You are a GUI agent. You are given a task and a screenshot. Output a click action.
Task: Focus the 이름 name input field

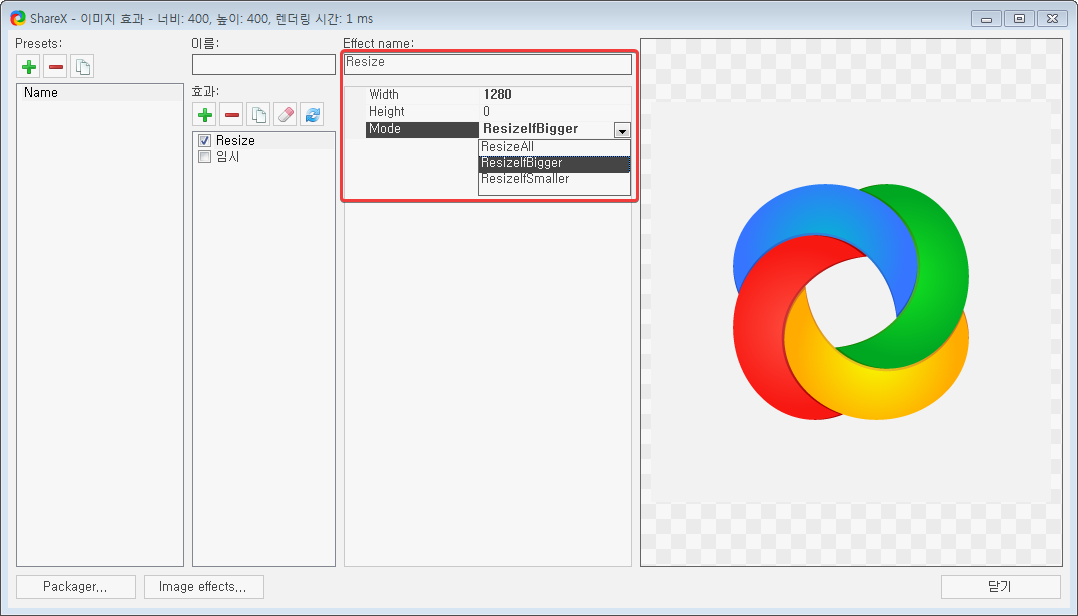tap(264, 65)
